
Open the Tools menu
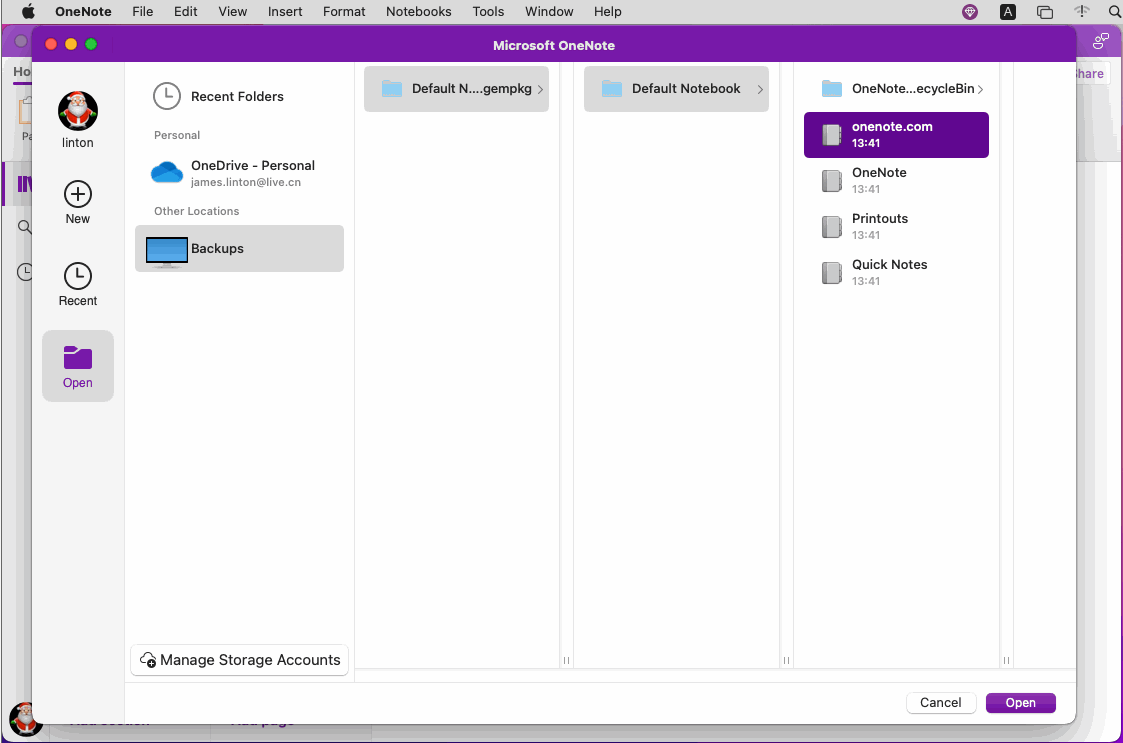488,11
